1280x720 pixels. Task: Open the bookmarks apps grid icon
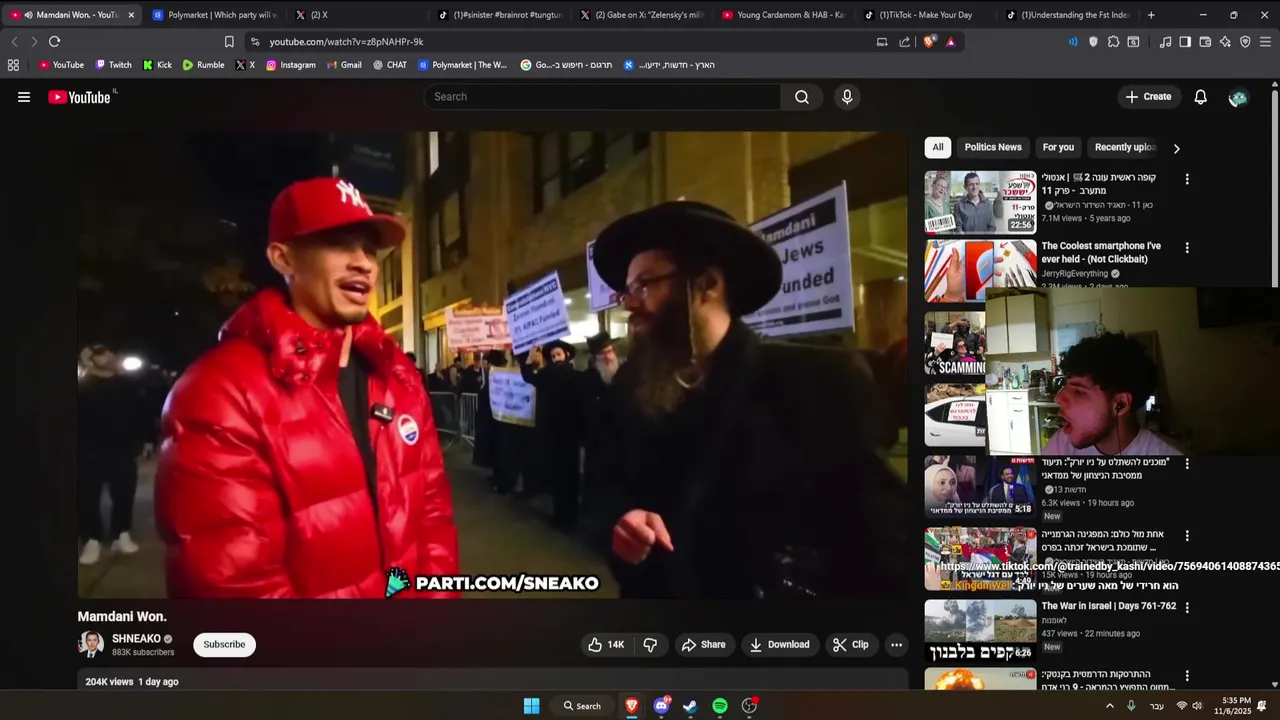[13, 65]
